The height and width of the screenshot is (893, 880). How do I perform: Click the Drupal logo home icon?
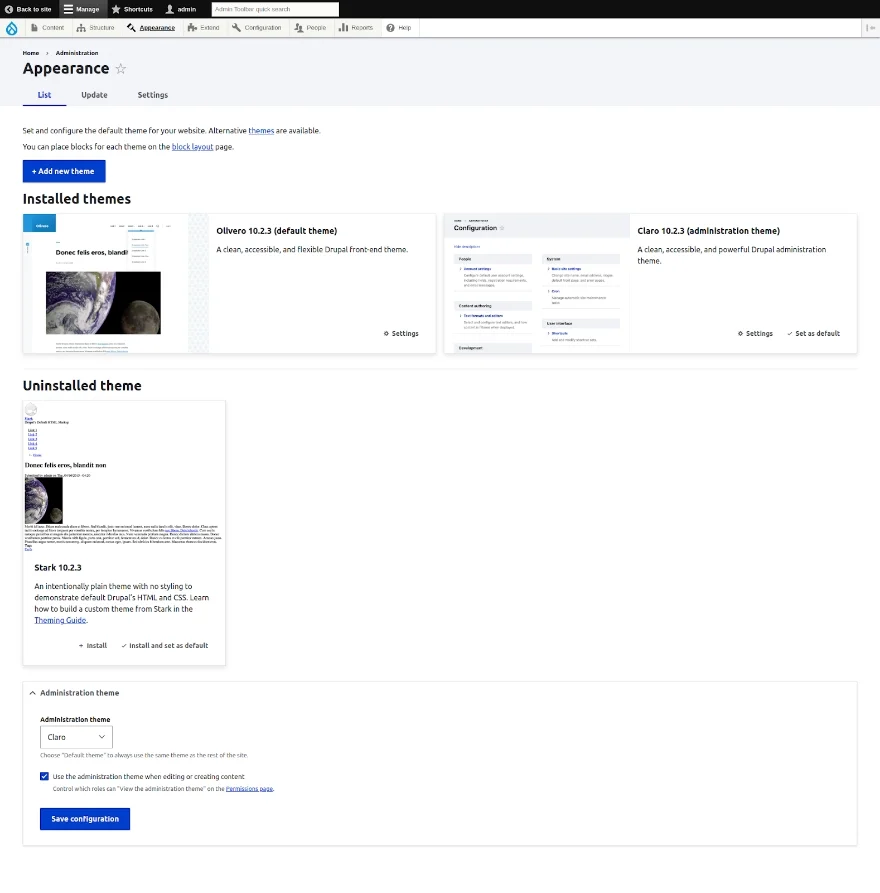pyautogui.click(x=11, y=28)
